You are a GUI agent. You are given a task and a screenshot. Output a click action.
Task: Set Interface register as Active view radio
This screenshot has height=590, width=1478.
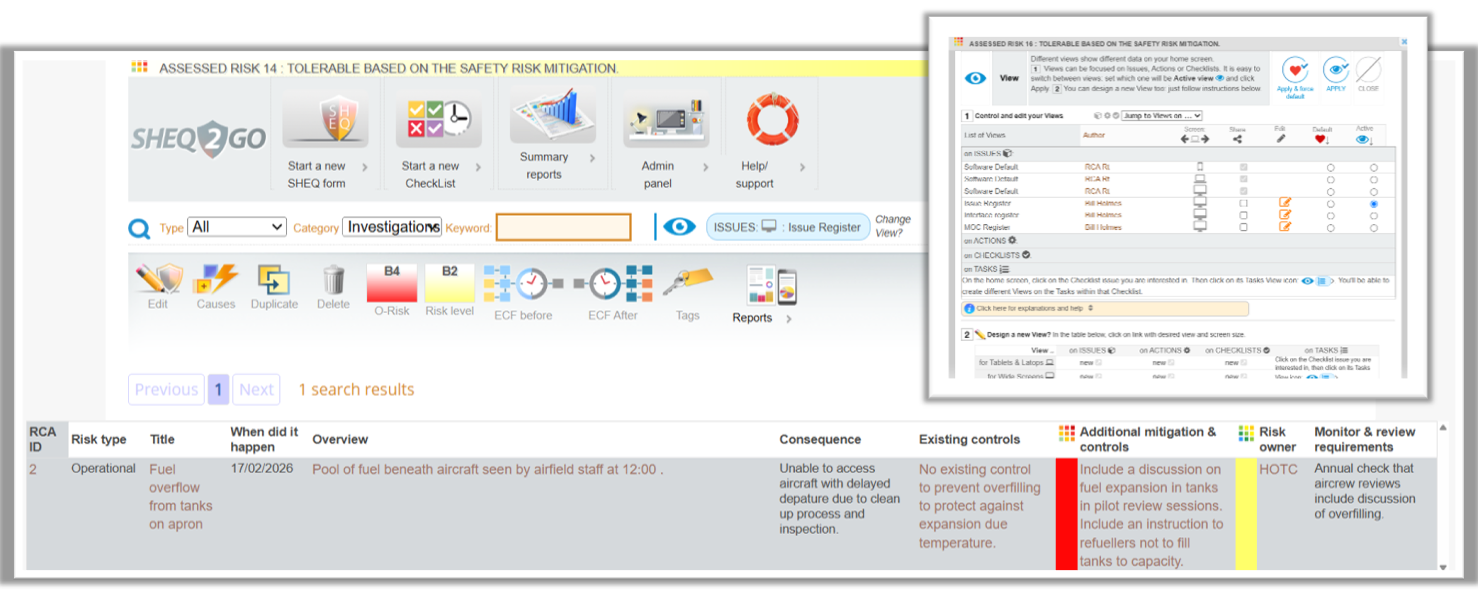coord(1374,215)
